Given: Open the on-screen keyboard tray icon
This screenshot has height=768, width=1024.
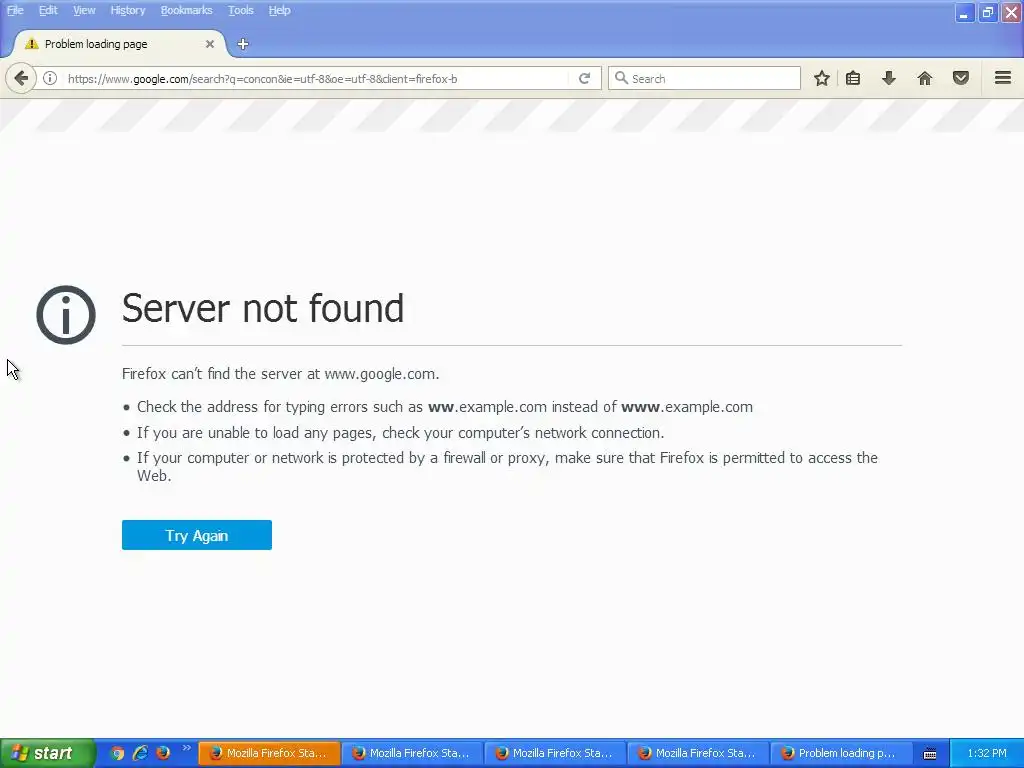Looking at the screenshot, I should [930, 754].
